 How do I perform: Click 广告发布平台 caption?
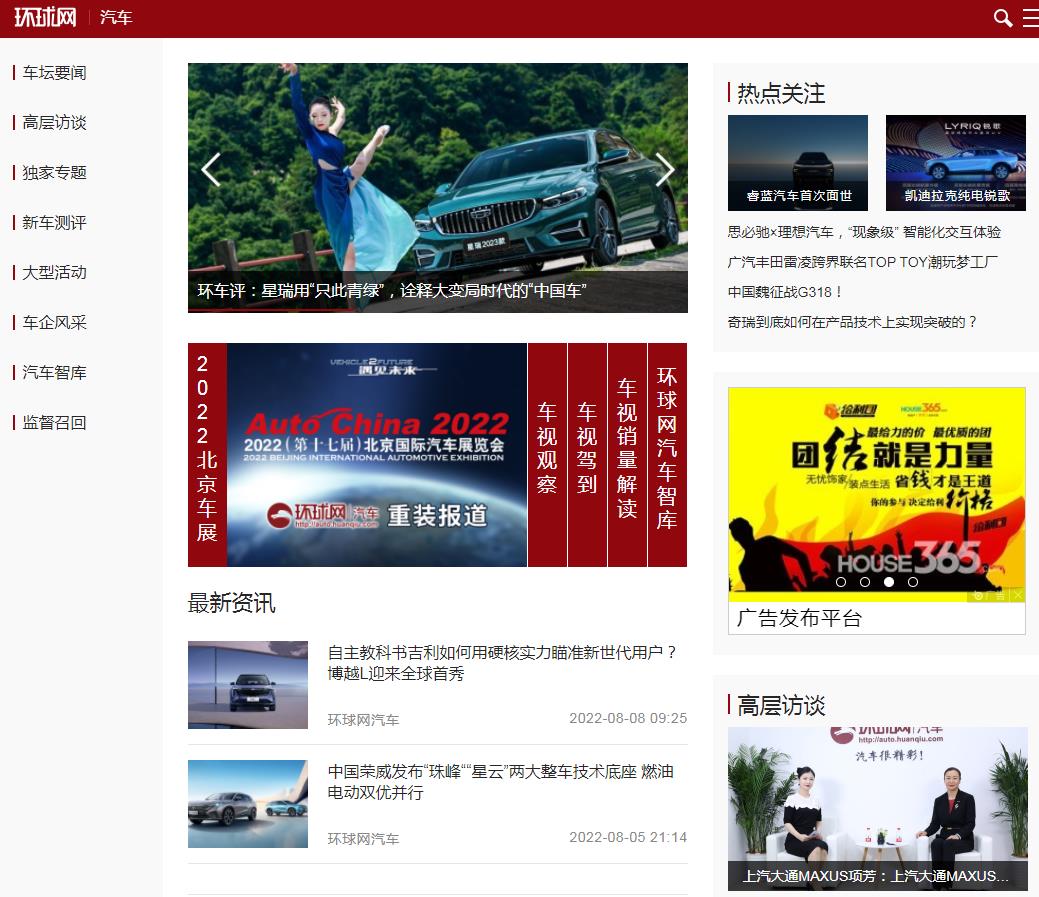point(799,618)
